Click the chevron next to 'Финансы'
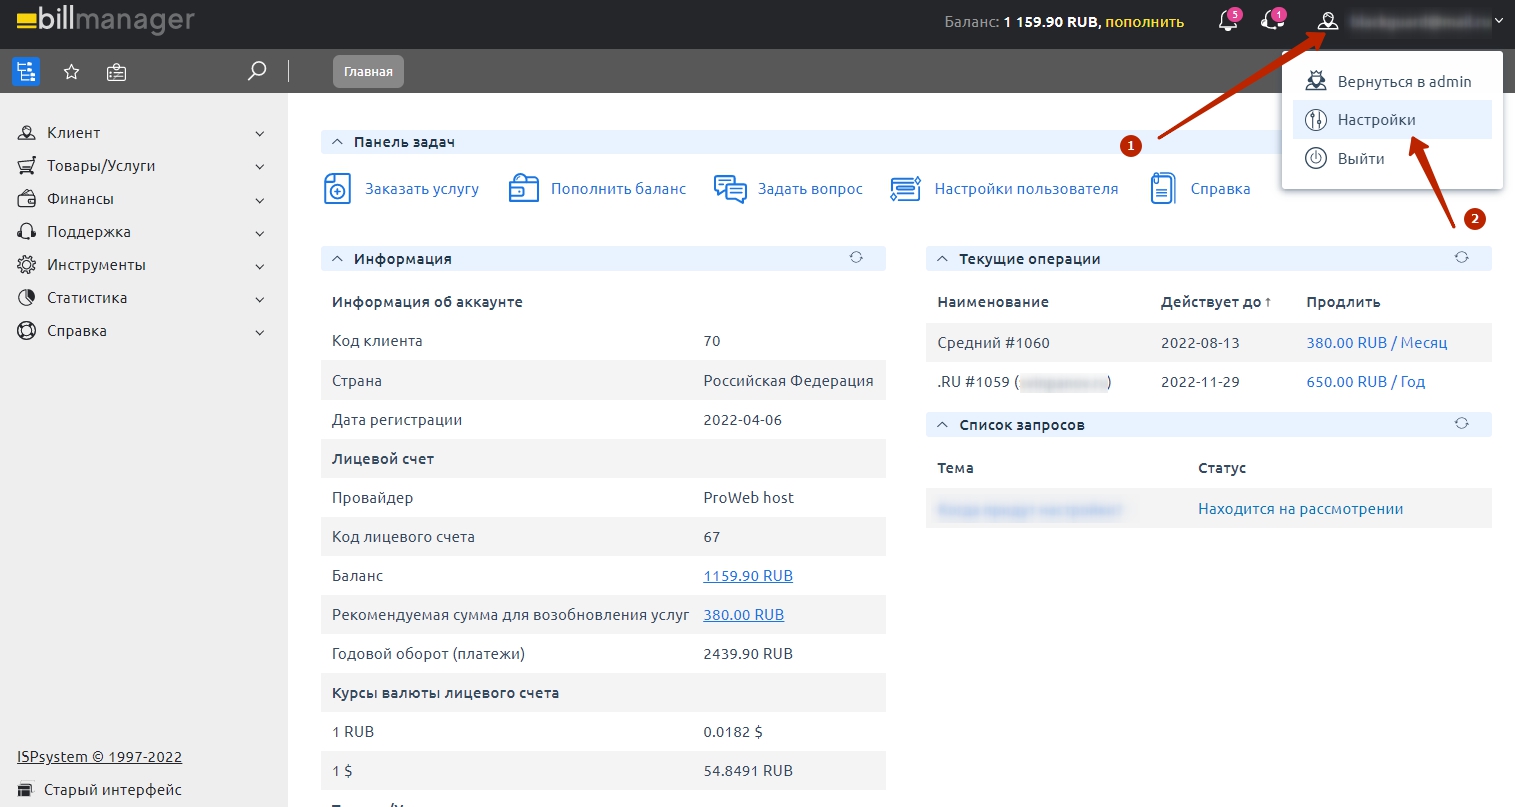This screenshot has width=1515, height=807. point(260,200)
